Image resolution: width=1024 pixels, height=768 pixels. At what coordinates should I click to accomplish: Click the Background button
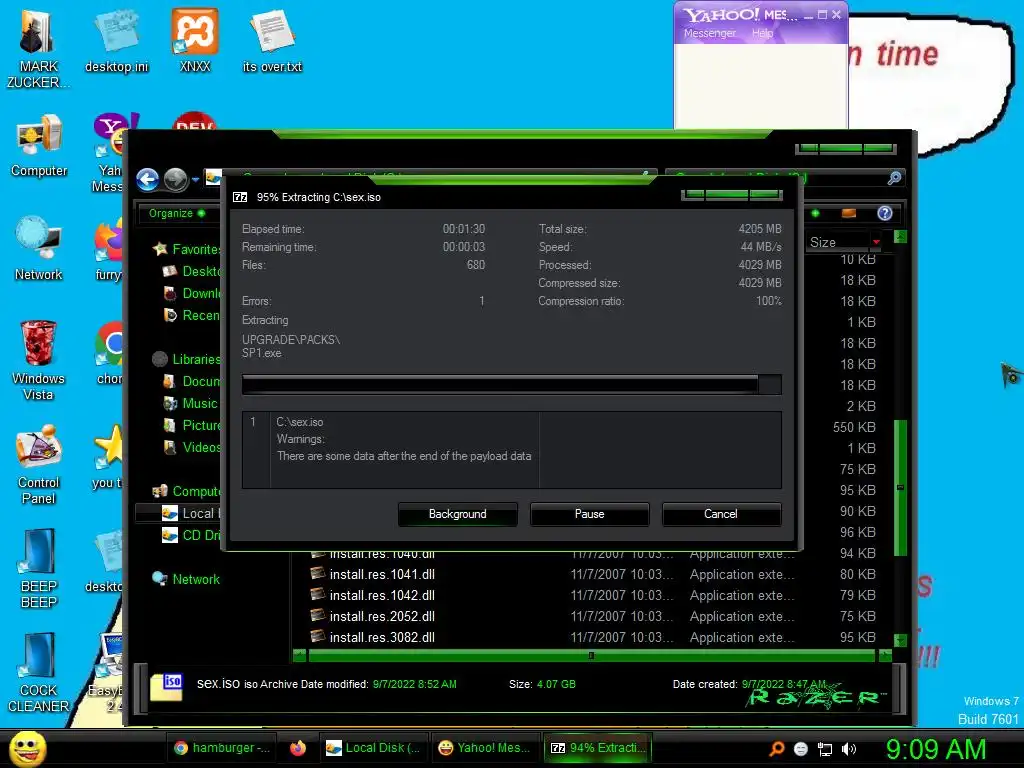click(457, 514)
